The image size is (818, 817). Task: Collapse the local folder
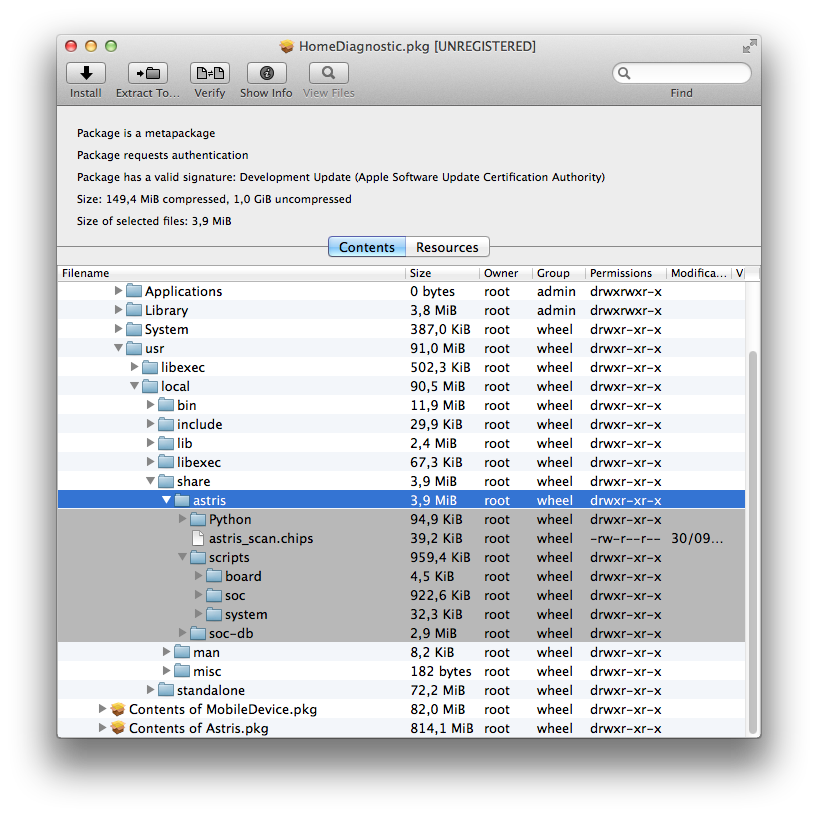pos(135,386)
